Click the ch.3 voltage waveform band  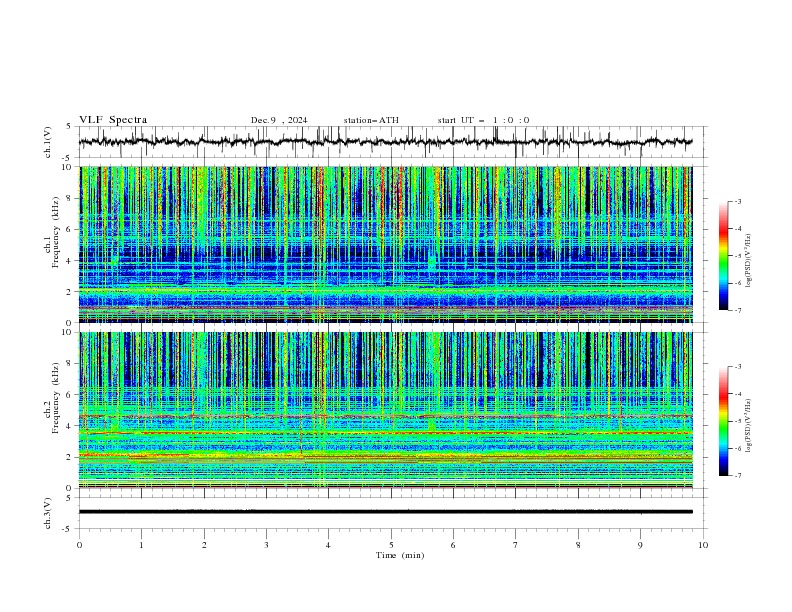click(x=385, y=512)
